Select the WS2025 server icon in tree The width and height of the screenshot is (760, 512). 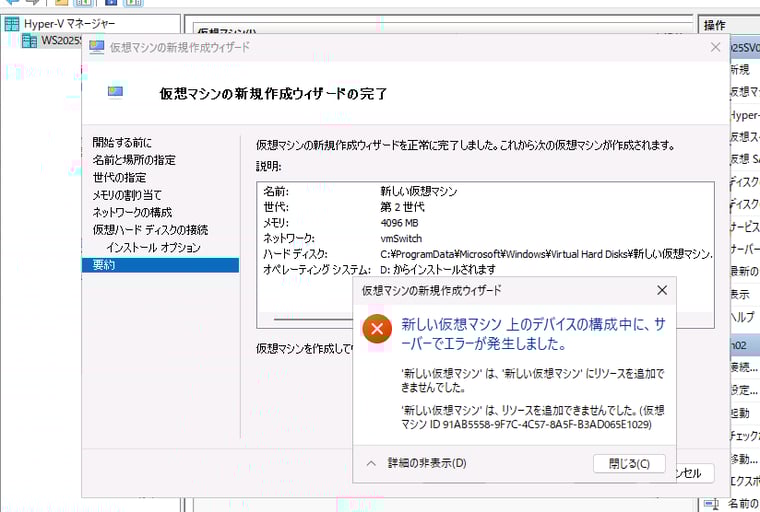[29, 41]
